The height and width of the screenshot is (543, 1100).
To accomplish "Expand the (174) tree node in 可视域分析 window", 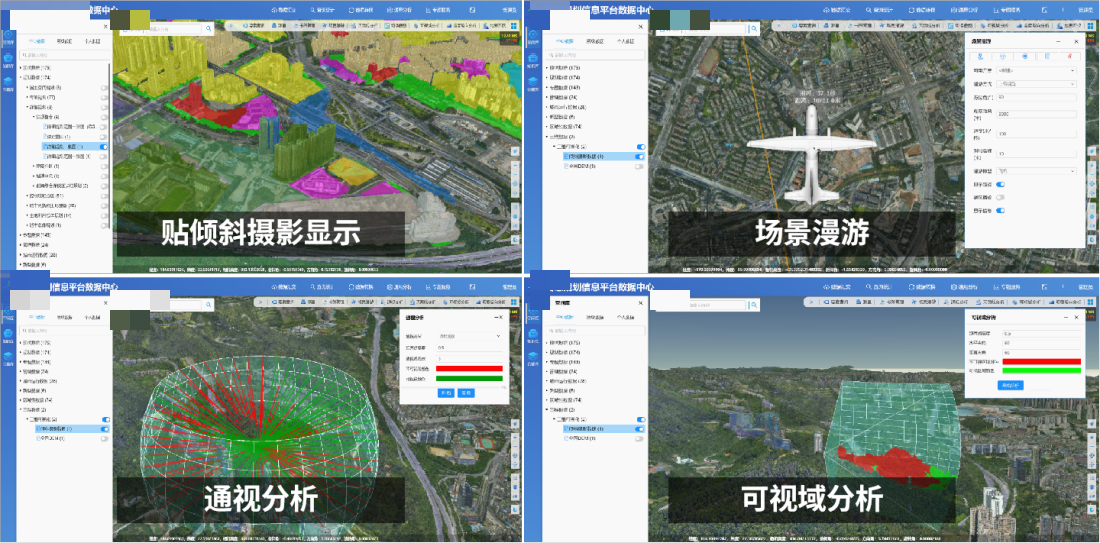I will pyautogui.click(x=547, y=352).
